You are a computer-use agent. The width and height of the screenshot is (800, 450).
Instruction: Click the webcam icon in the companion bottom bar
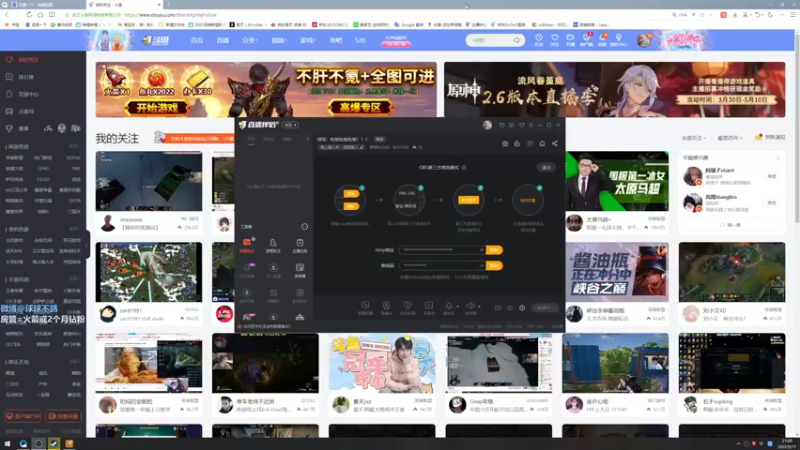(x=386, y=306)
